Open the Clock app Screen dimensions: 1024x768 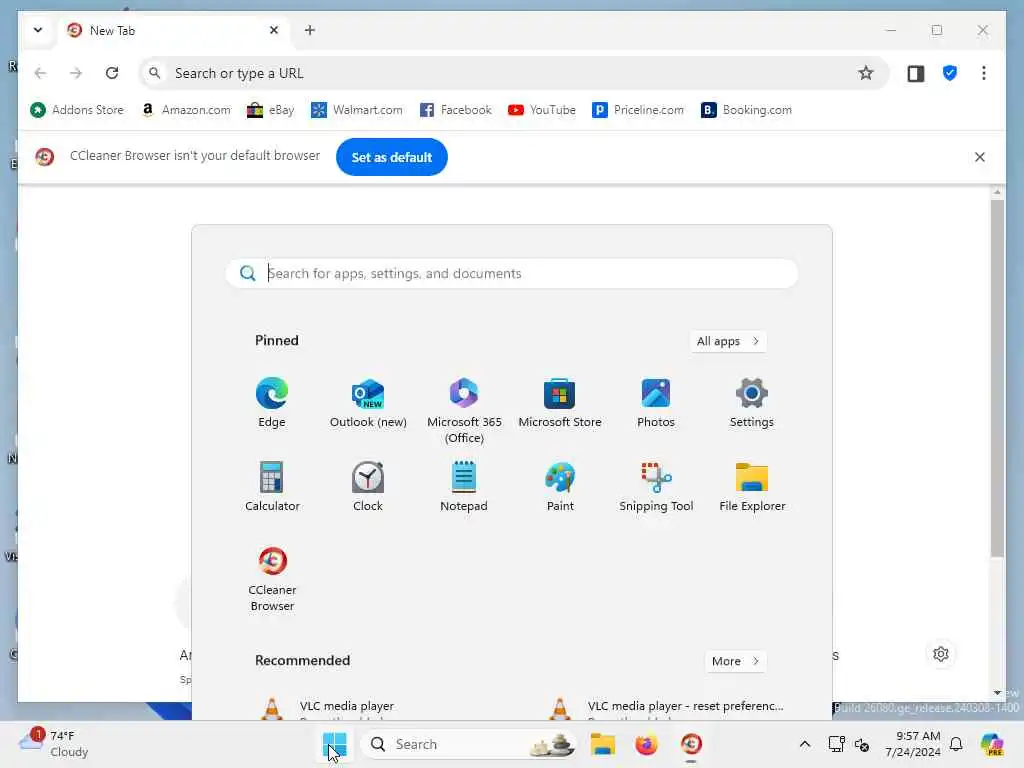[x=368, y=487]
